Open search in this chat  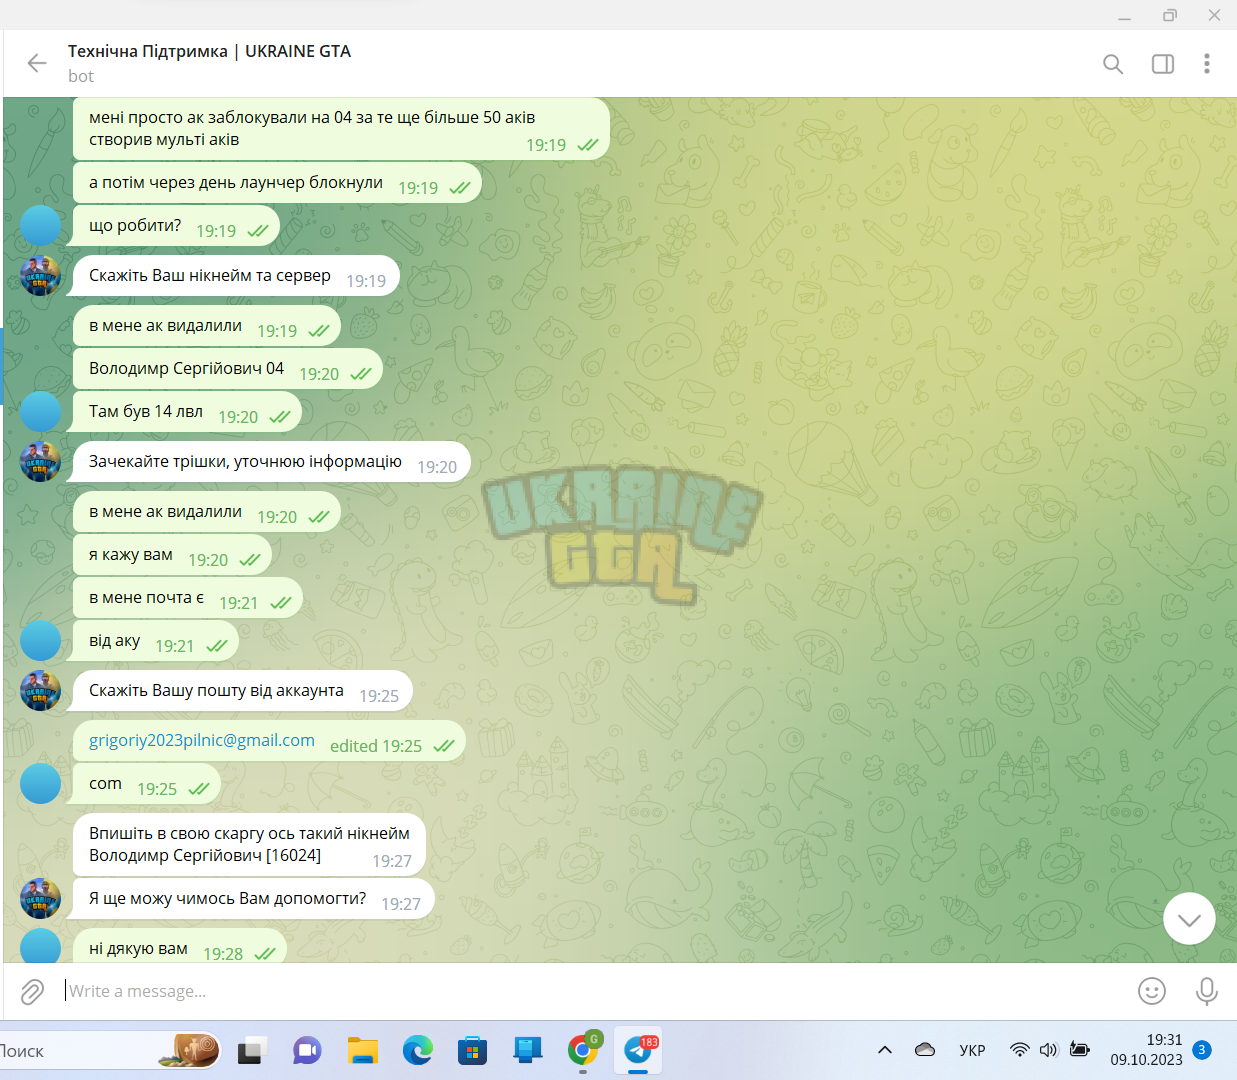pos(1113,64)
